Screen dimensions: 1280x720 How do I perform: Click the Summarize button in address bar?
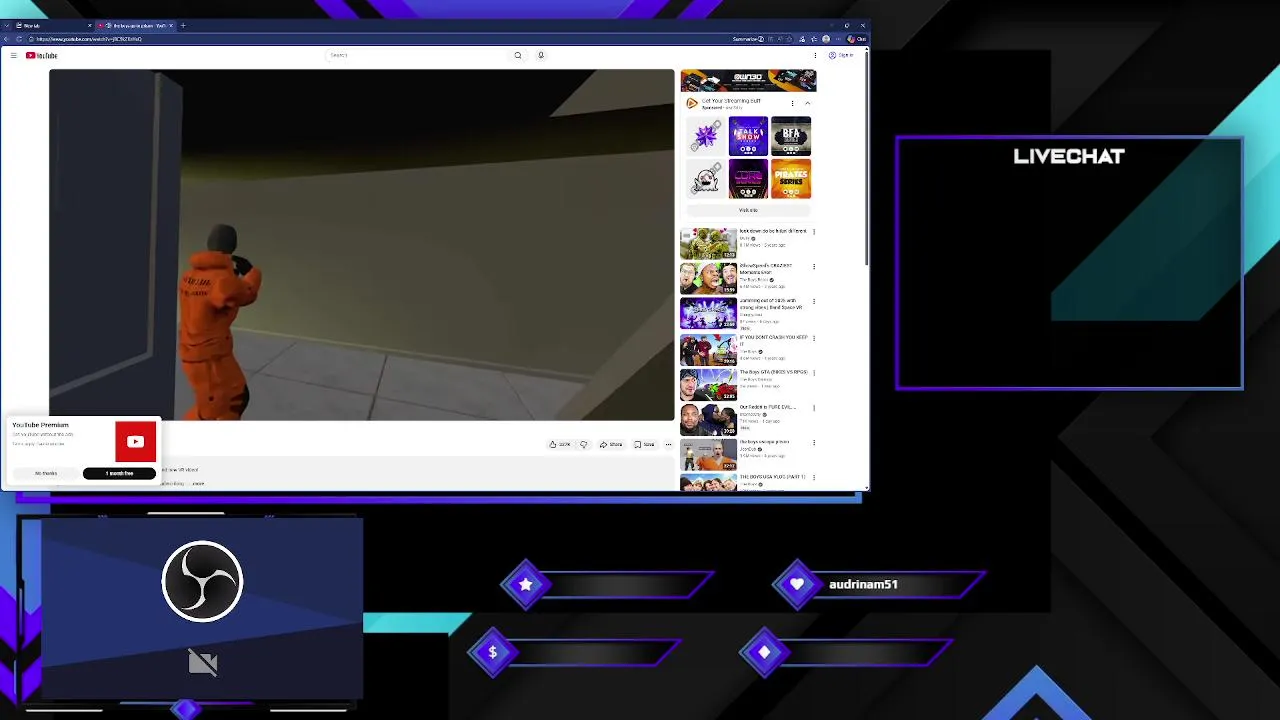click(x=748, y=39)
